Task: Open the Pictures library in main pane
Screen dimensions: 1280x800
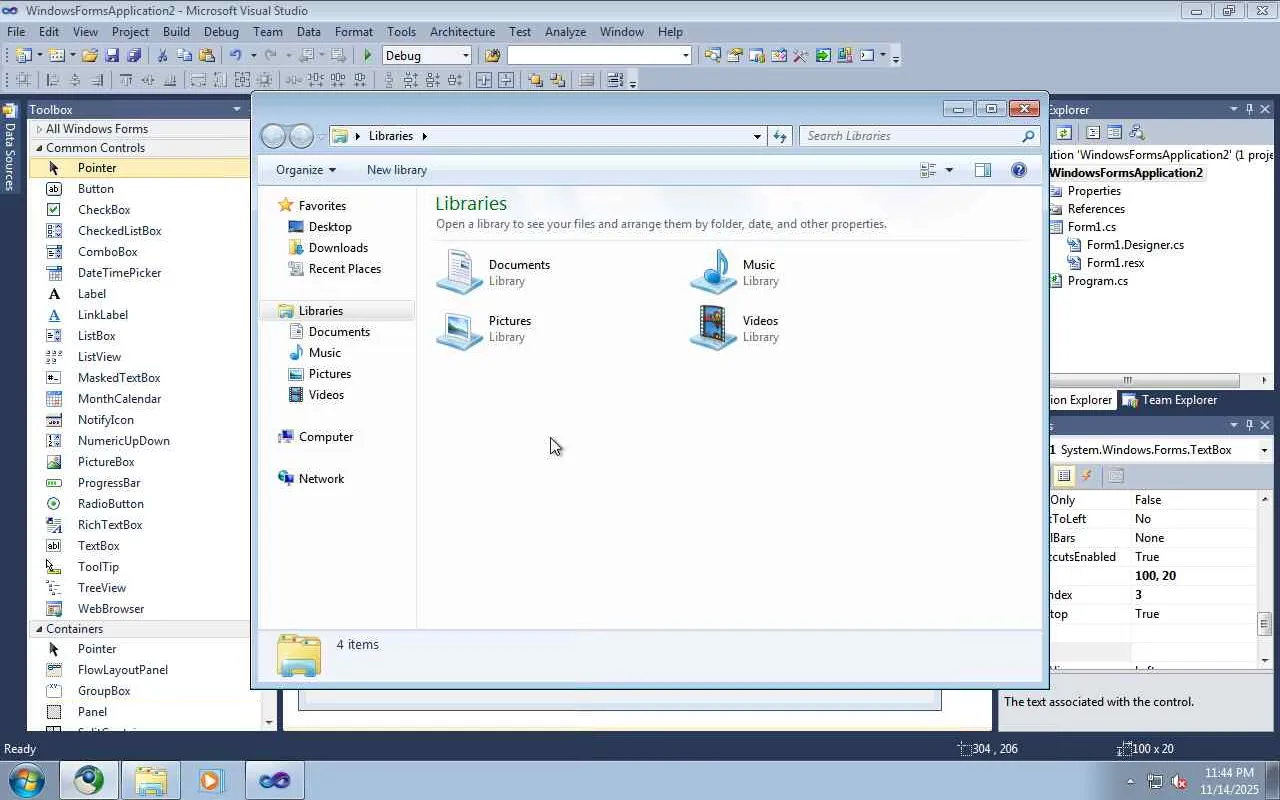Action: click(485, 328)
